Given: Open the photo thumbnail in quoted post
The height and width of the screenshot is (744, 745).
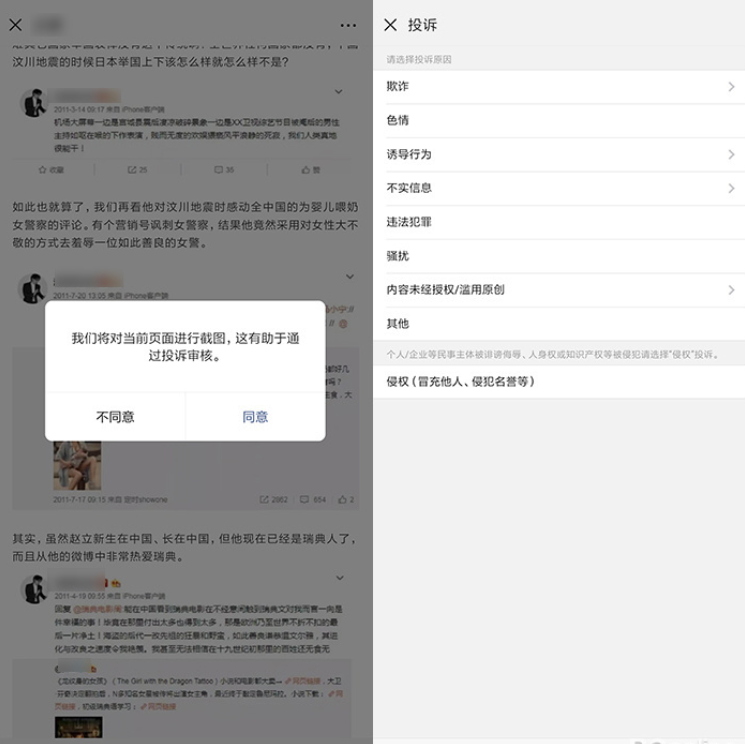Looking at the screenshot, I should pos(77,466).
